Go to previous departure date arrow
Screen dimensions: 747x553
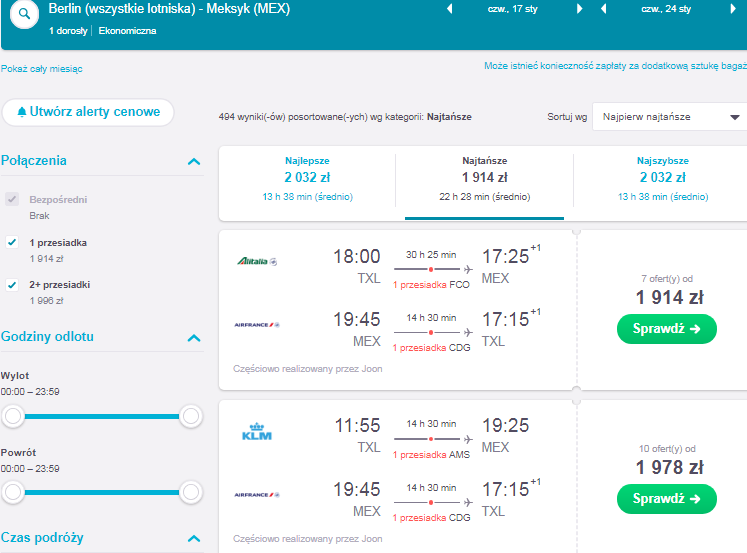(x=449, y=9)
